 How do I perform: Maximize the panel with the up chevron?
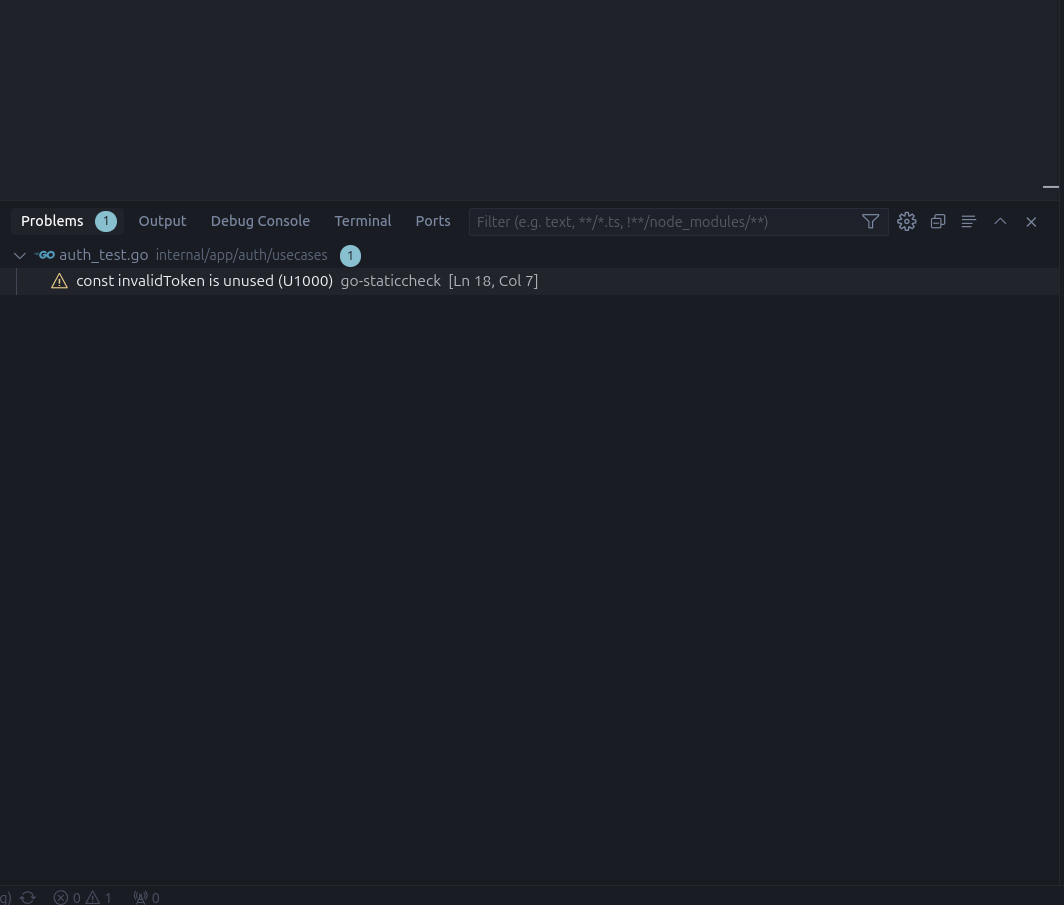[1000, 222]
